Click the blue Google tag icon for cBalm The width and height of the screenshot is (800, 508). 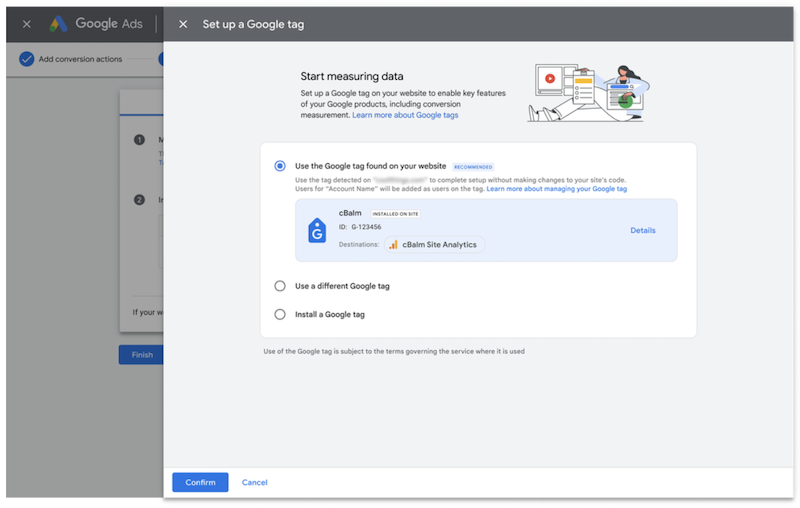point(317,231)
